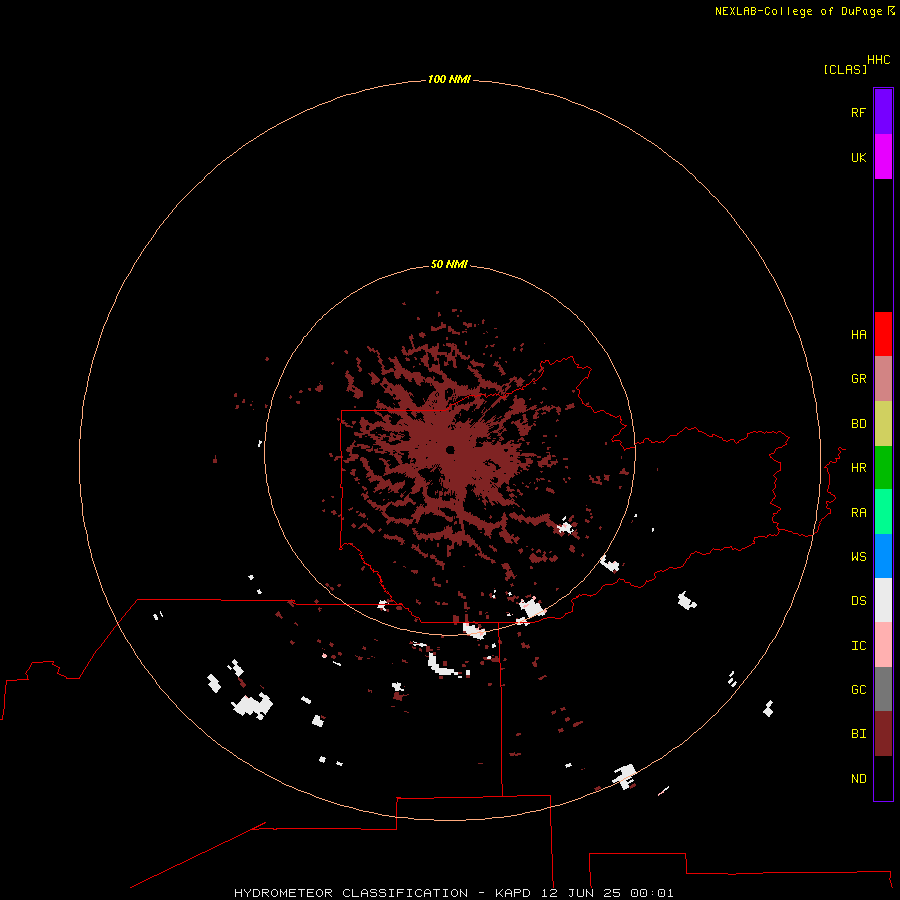Click the RF legend label

click(858, 112)
